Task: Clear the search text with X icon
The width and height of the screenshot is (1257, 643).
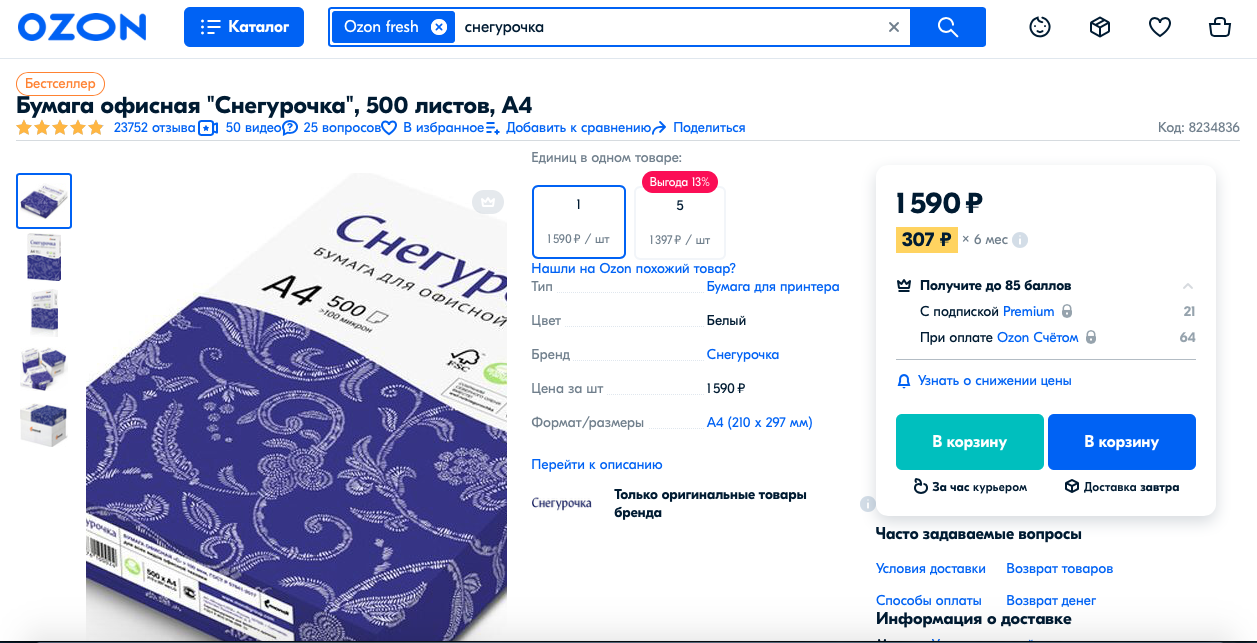Action: pos(894,27)
